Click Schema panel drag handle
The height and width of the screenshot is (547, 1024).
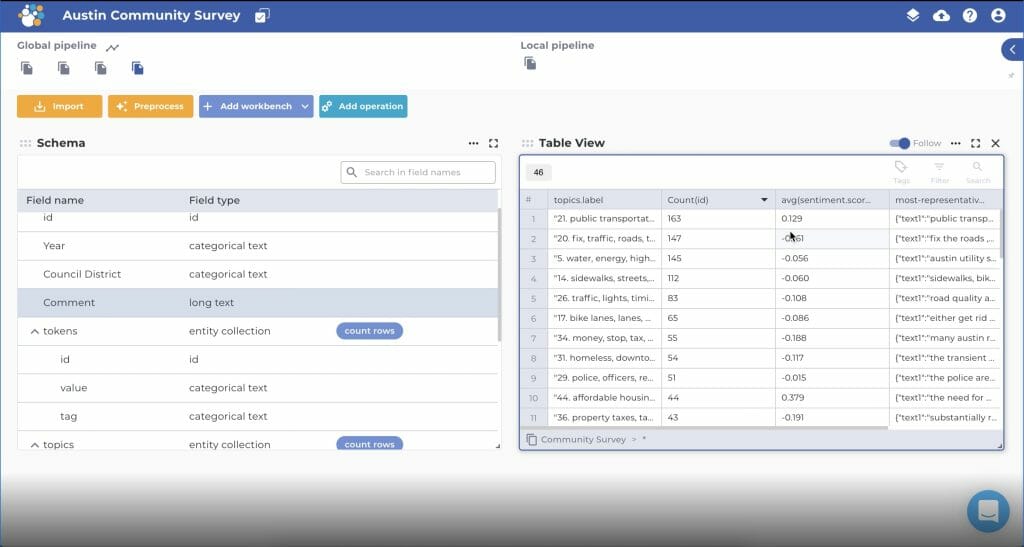[25, 143]
